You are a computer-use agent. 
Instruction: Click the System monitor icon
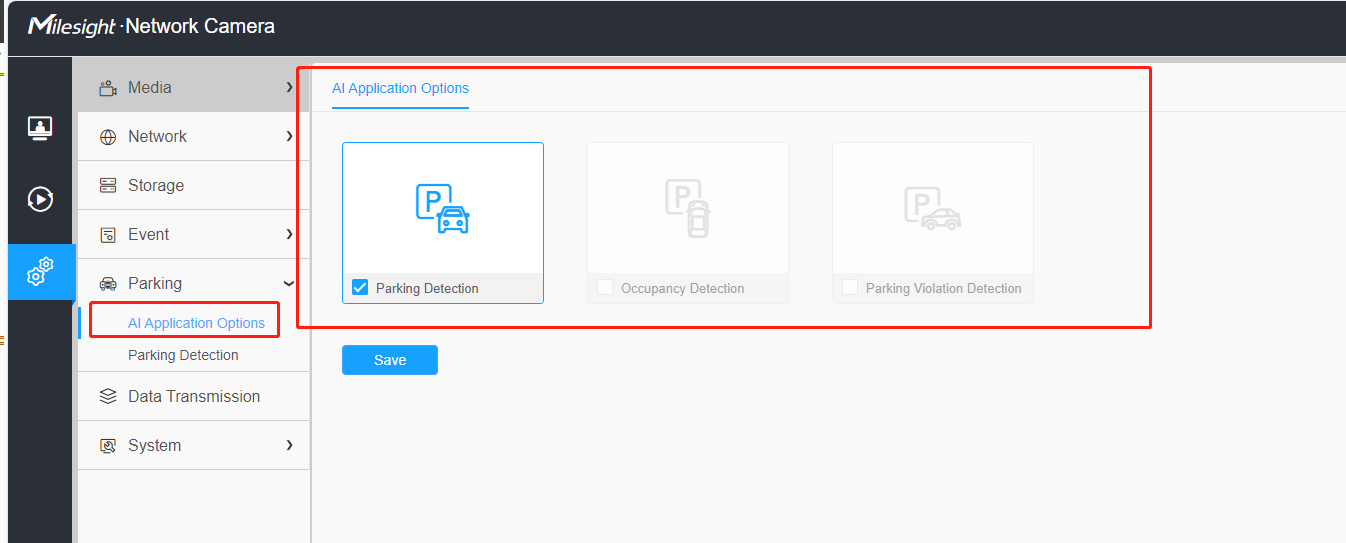point(108,446)
